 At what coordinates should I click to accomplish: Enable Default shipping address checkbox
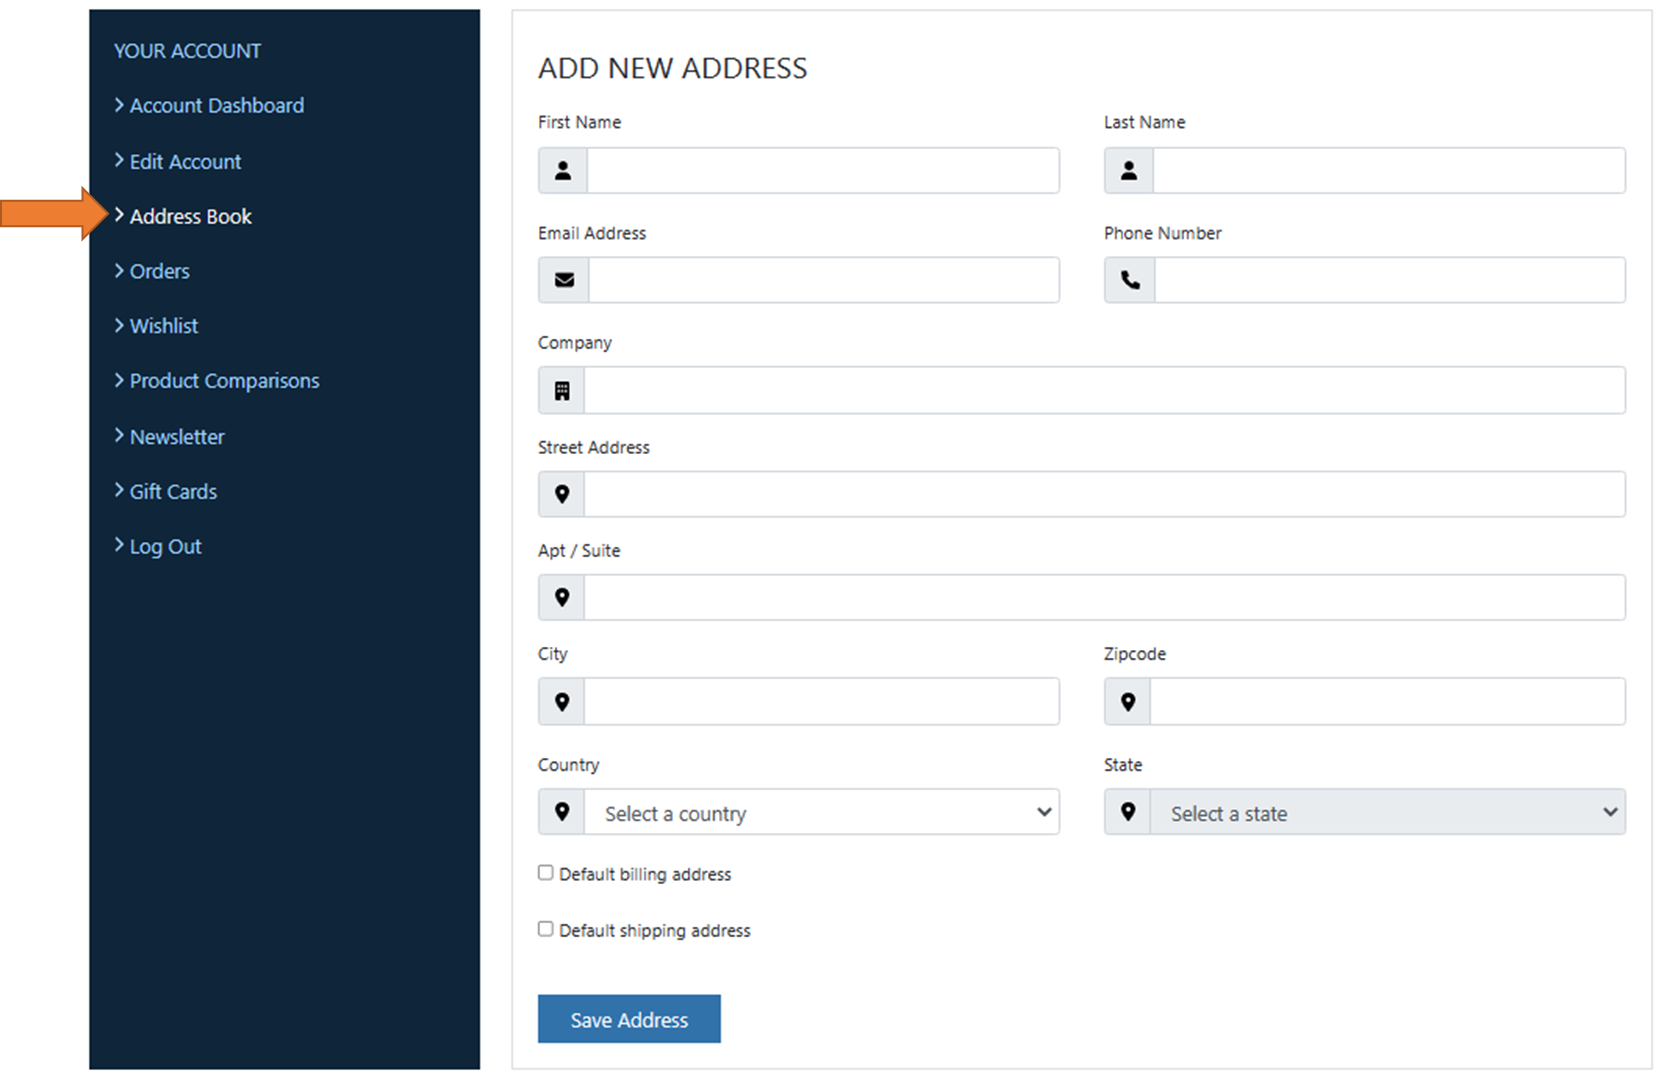coord(545,929)
